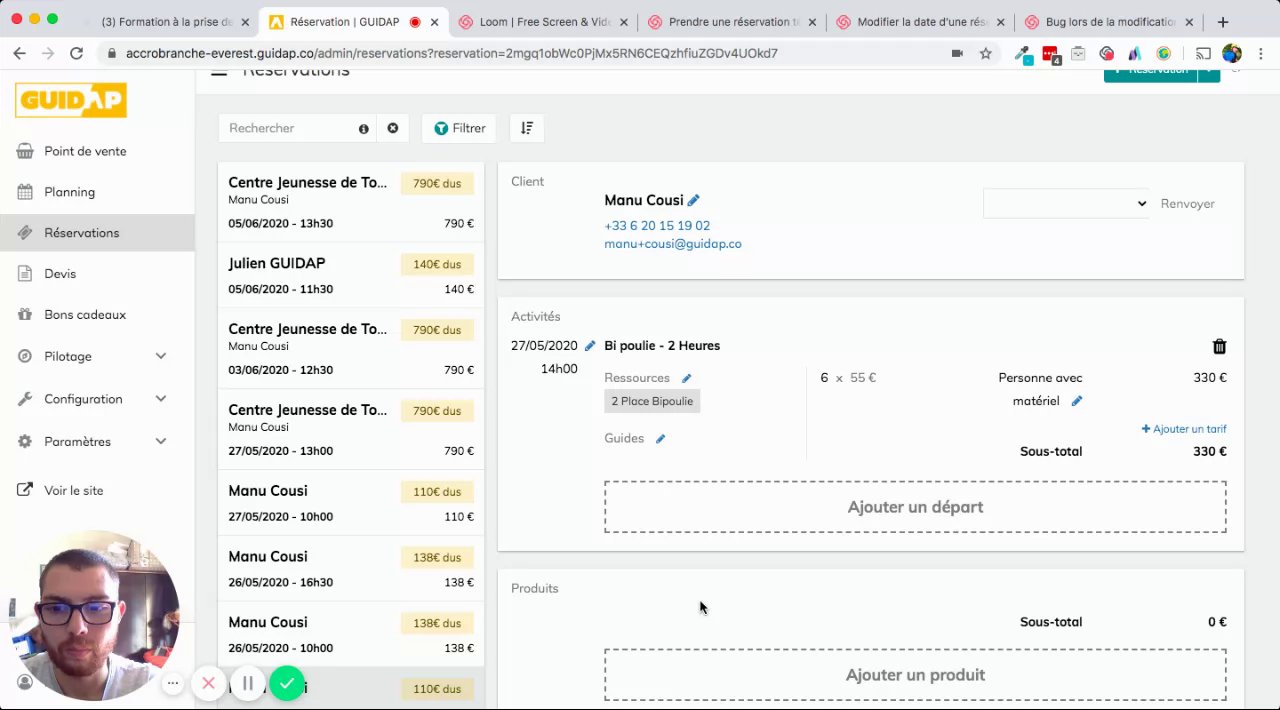Delete the Bi poulie activity trash icon
Screen dimensions: 1280x710
coord(1219,347)
